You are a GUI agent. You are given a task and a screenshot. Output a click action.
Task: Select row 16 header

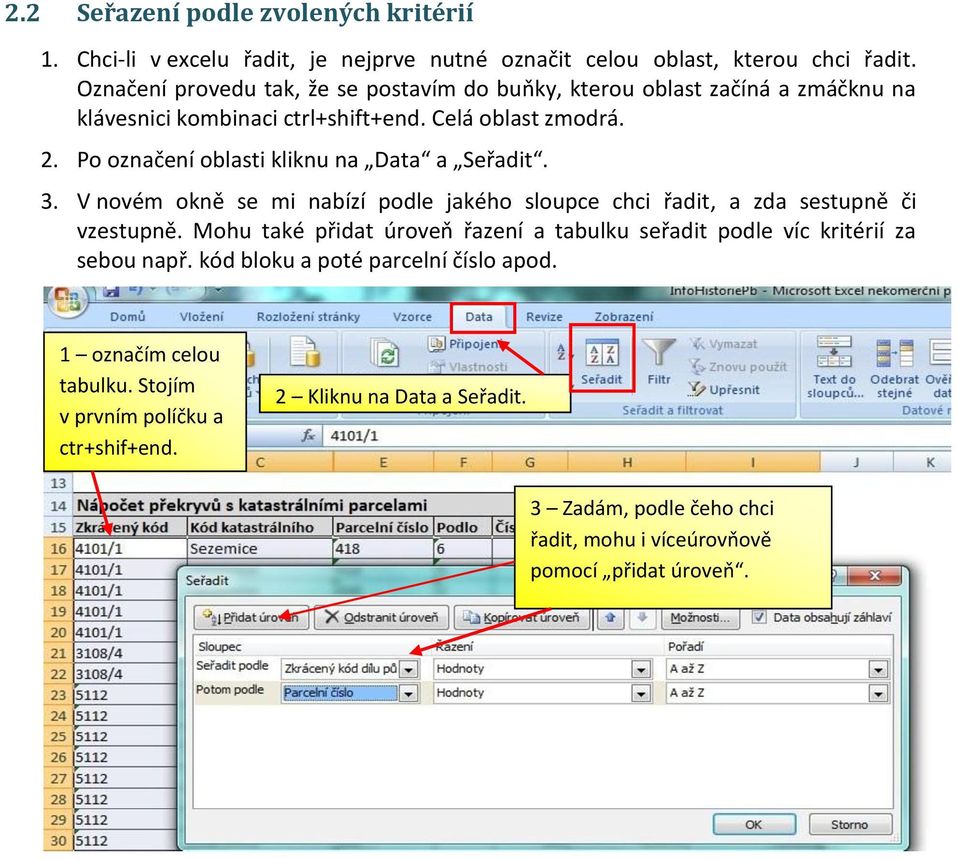[x=58, y=549]
